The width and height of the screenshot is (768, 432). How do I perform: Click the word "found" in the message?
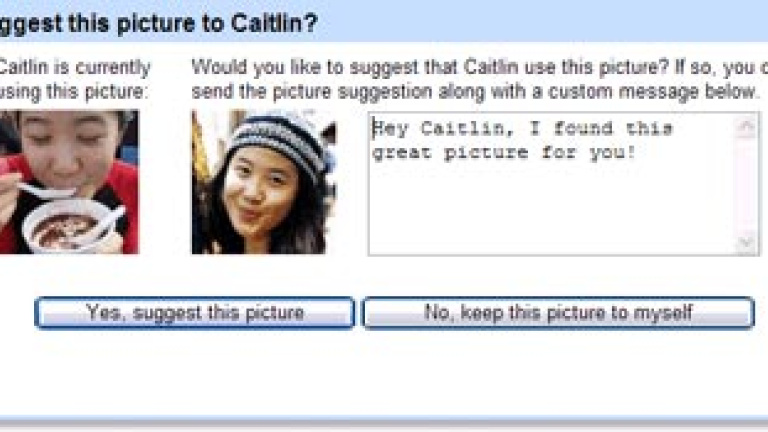tap(583, 129)
